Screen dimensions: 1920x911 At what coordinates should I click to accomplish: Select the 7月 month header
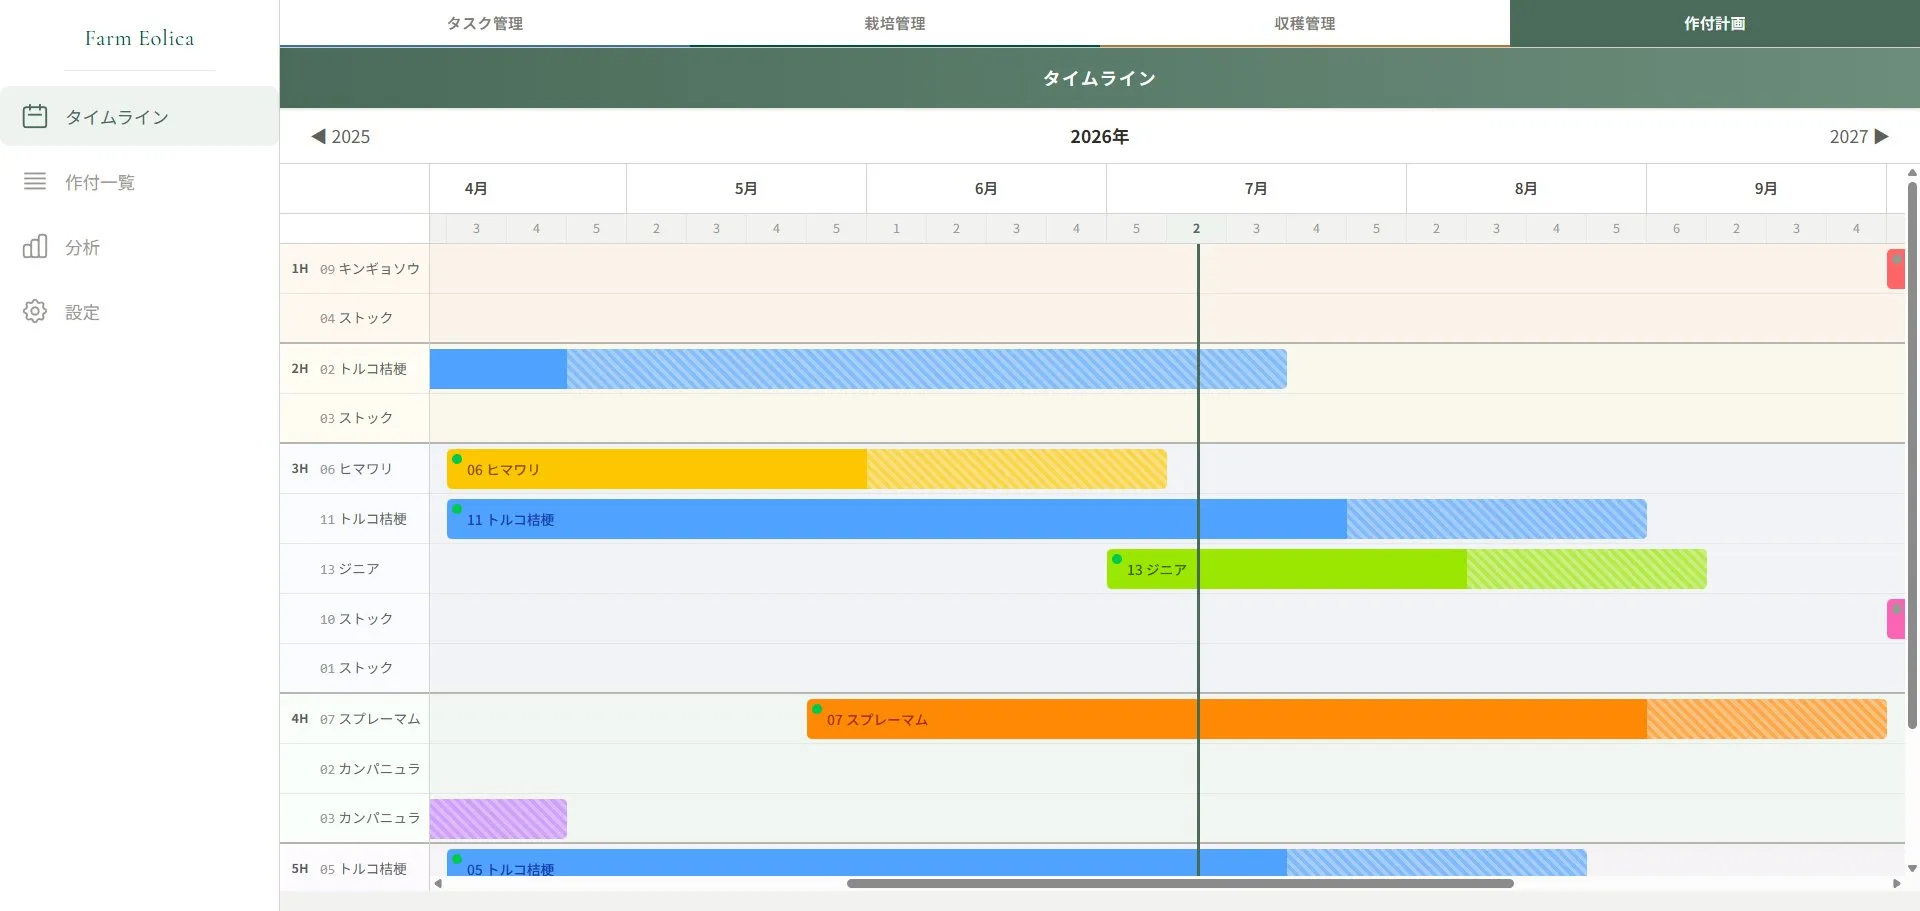(x=1256, y=188)
